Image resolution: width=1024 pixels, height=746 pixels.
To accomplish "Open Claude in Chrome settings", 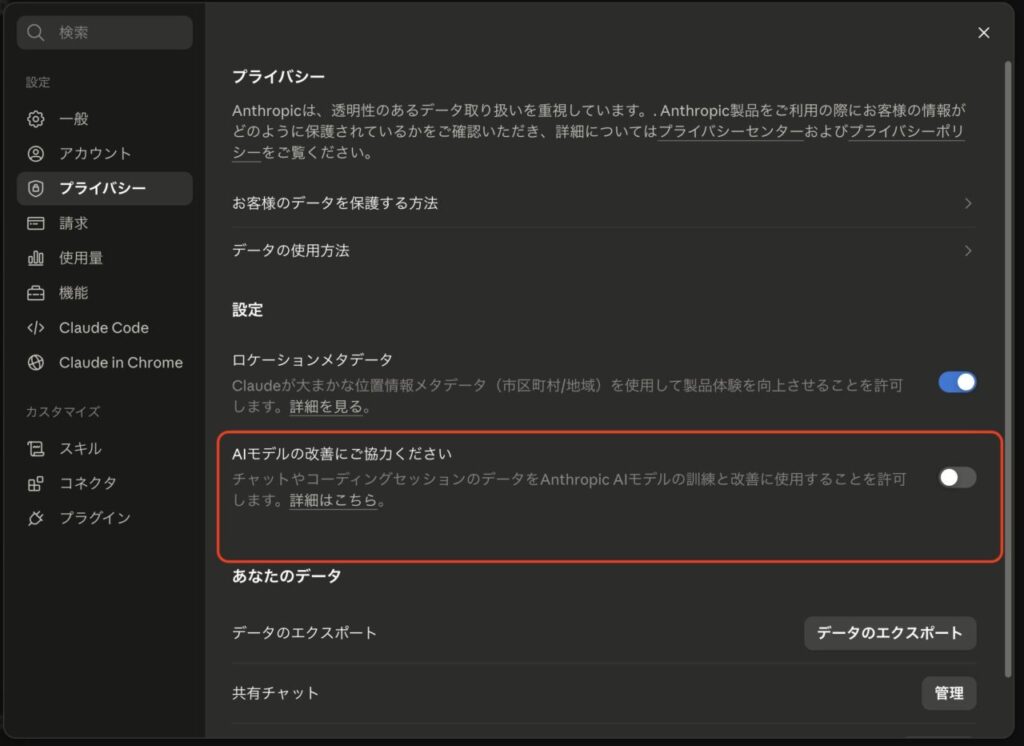I will coord(104,363).
